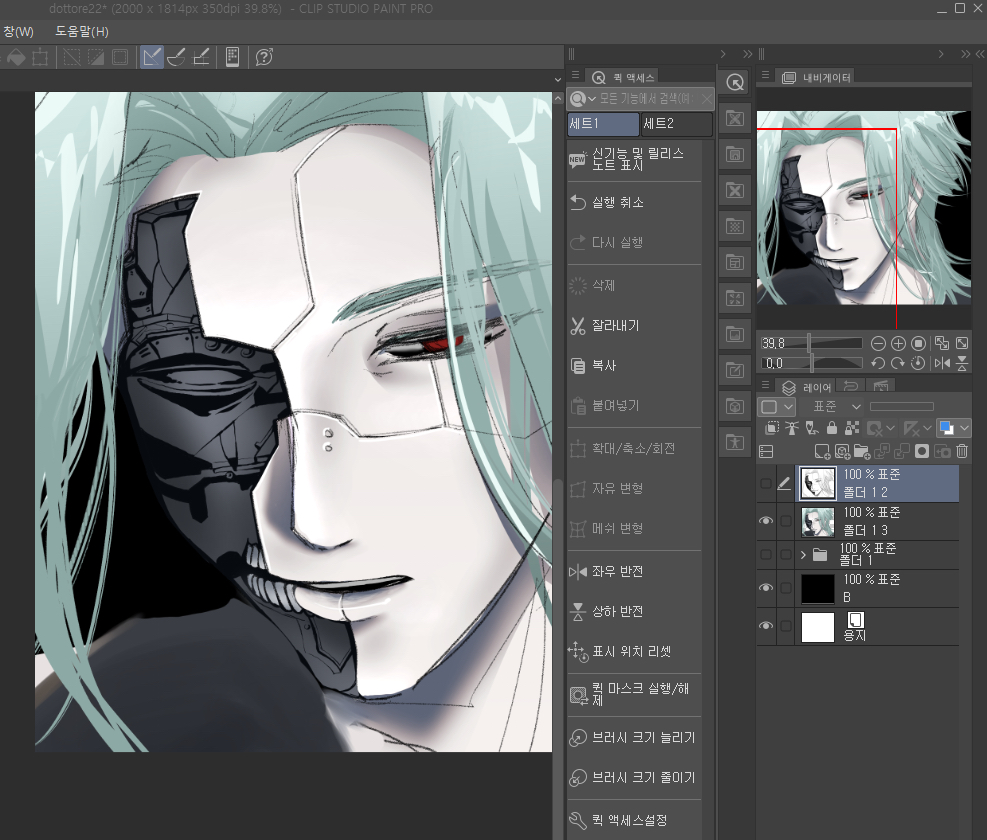Click the rotate left icon in navigator
This screenshot has width=987, height=840.
(x=878, y=363)
